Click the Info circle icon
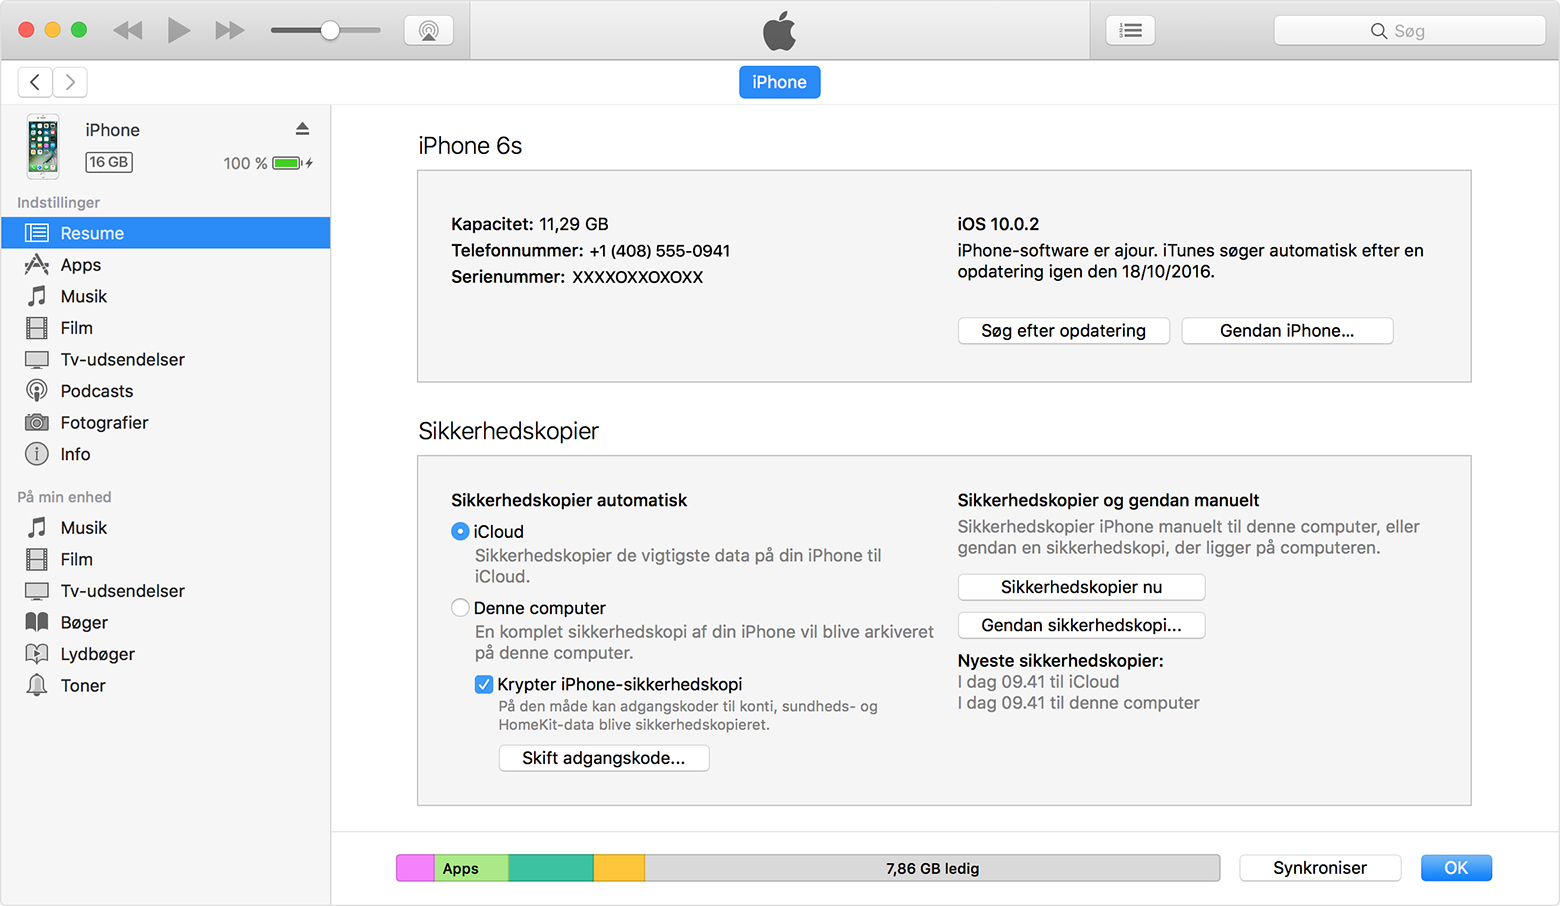The image size is (1560, 906). [37, 454]
